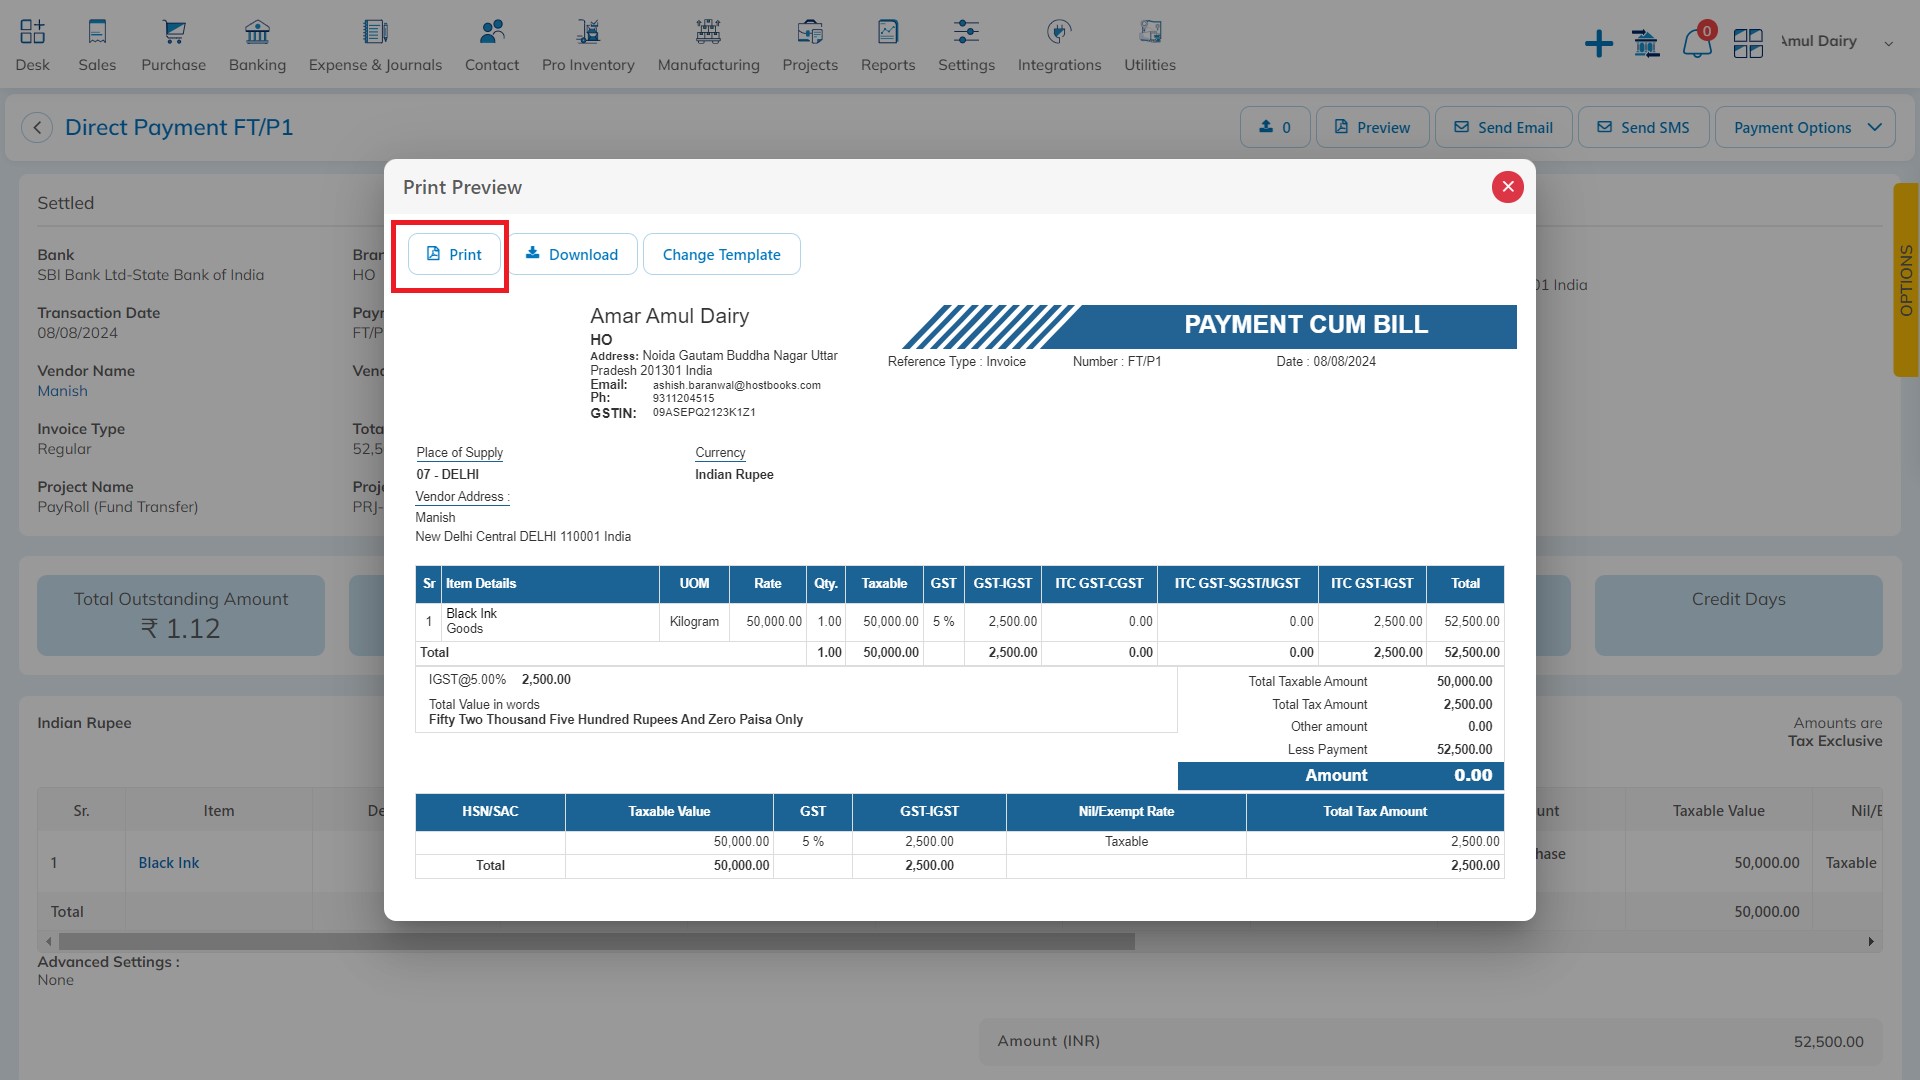Open the Sales module icon
Viewport: 1920px width, 1080px height.
(x=97, y=32)
